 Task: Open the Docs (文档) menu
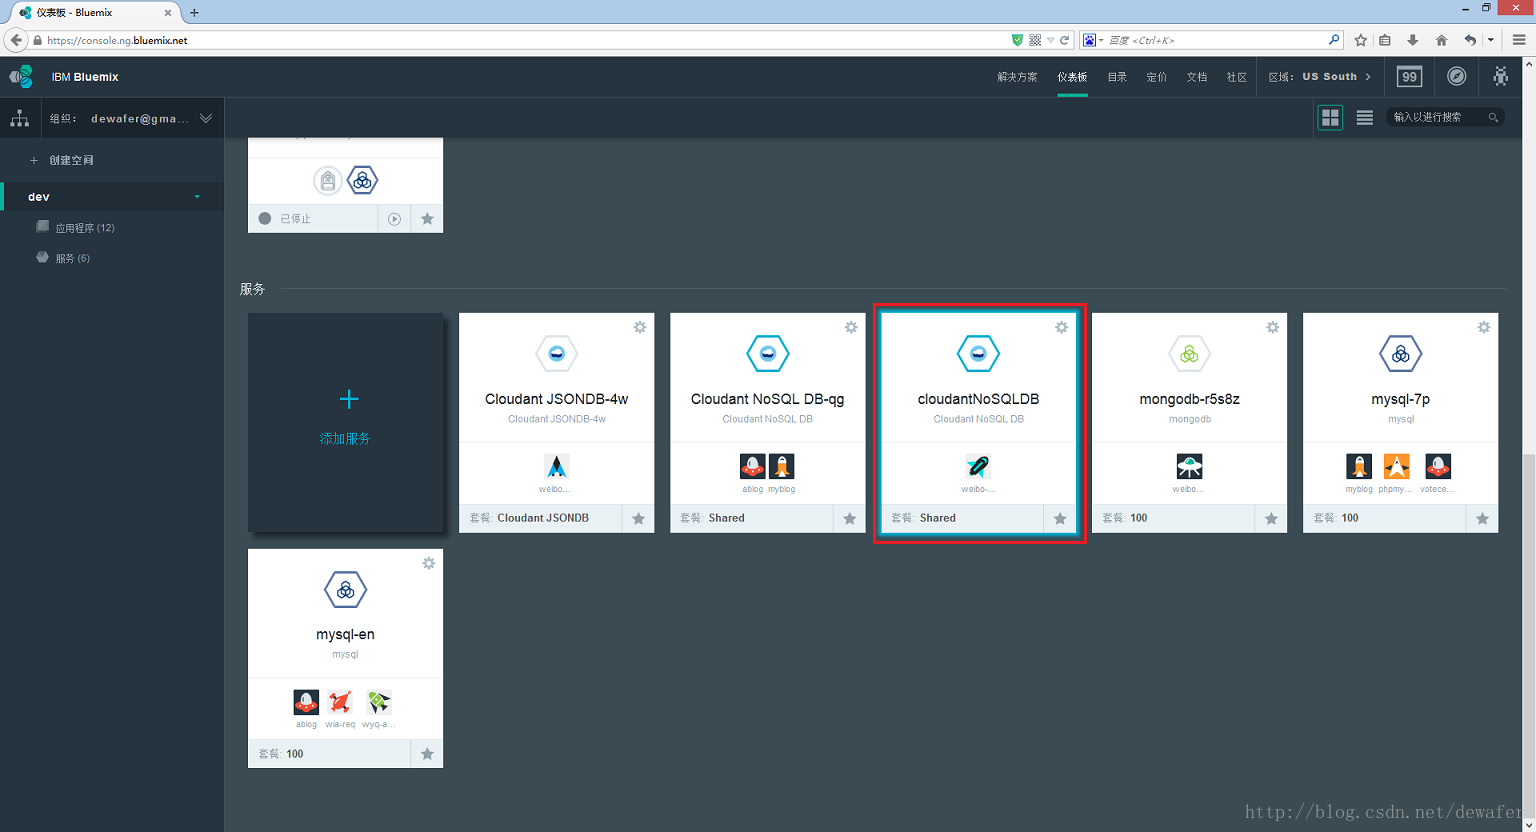(x=1197, y=77)
